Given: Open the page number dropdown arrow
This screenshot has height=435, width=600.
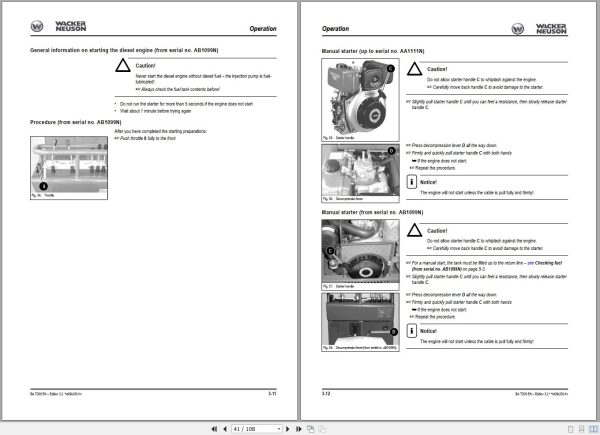Looking at the screenshot, I should tap(279, 429).
